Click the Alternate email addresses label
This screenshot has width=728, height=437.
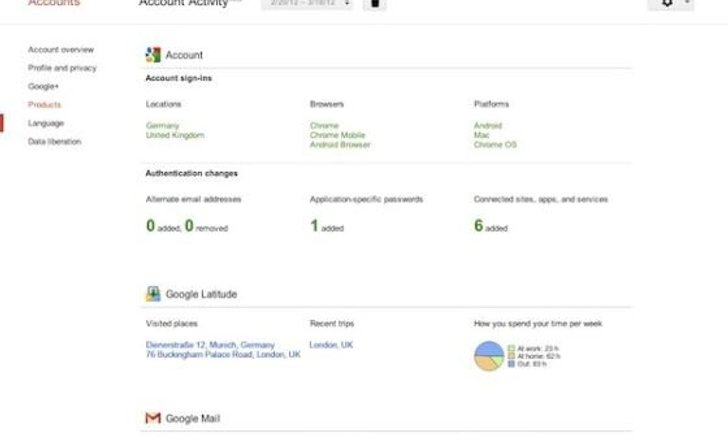194,199
